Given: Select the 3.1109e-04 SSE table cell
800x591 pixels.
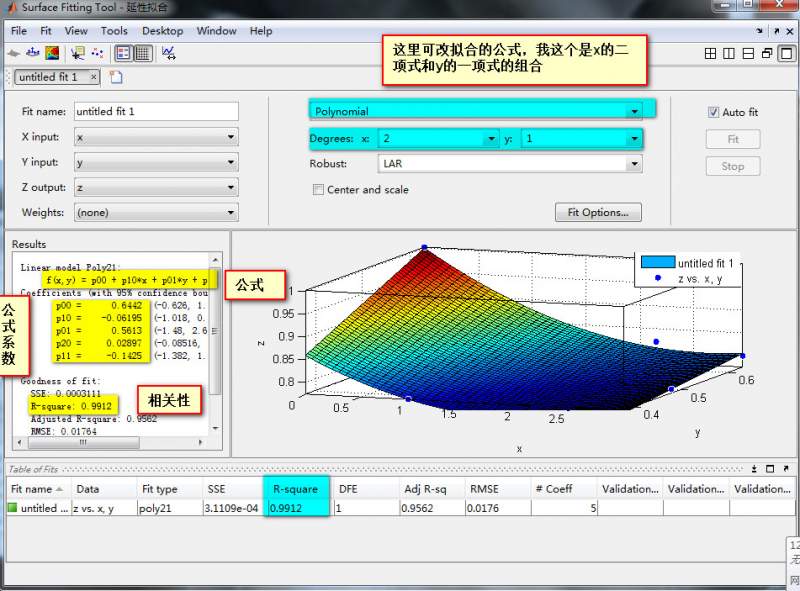Looking at the screenshot, I should coord(234,508).
